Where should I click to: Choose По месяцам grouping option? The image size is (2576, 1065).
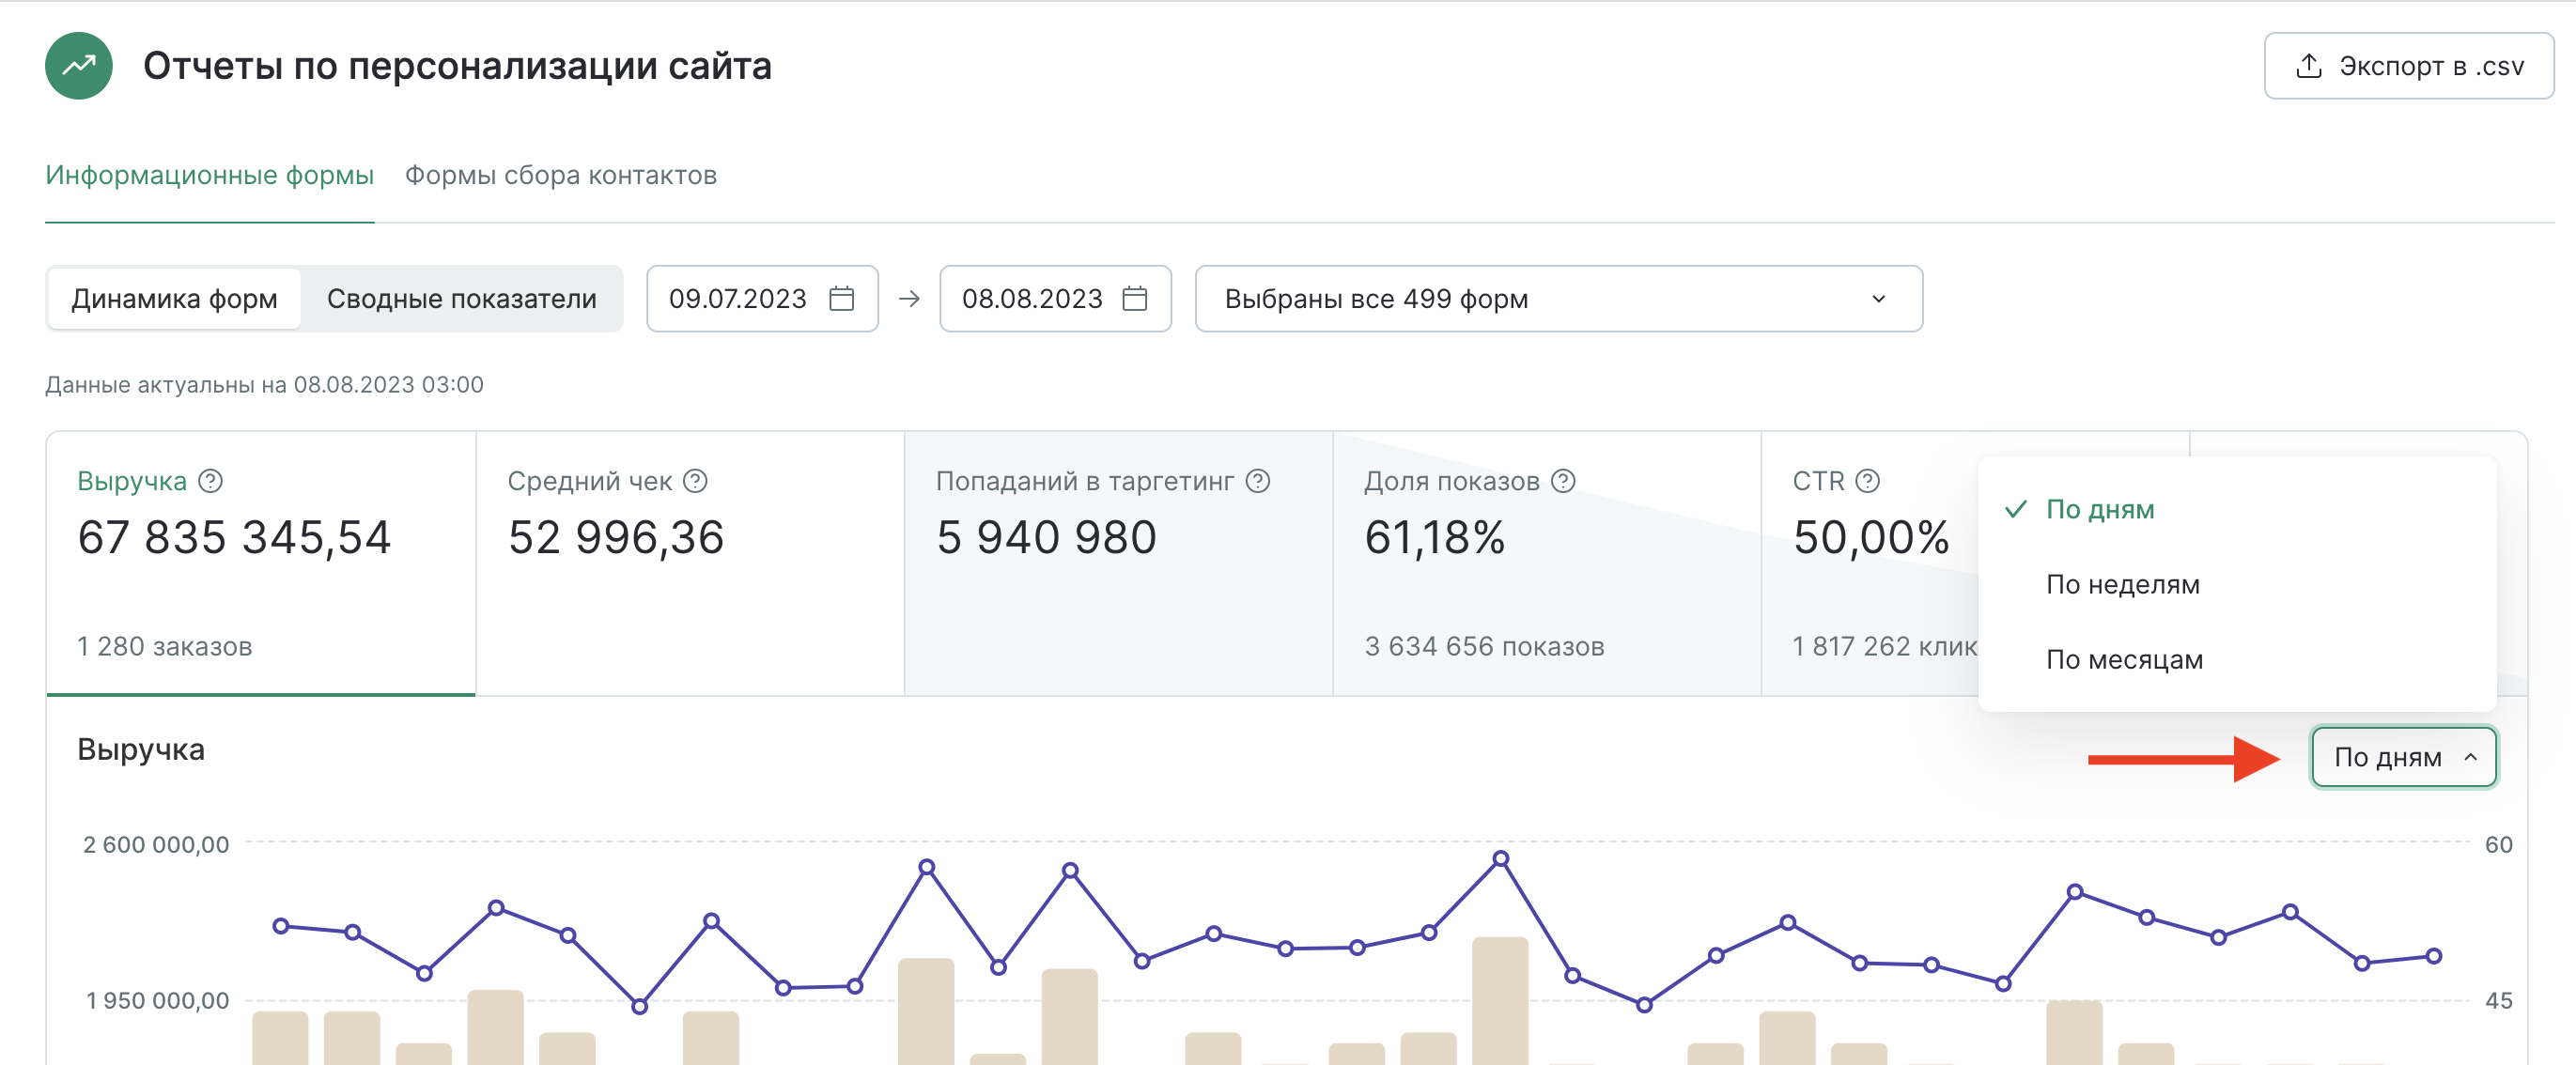(x=2237, y=659)
